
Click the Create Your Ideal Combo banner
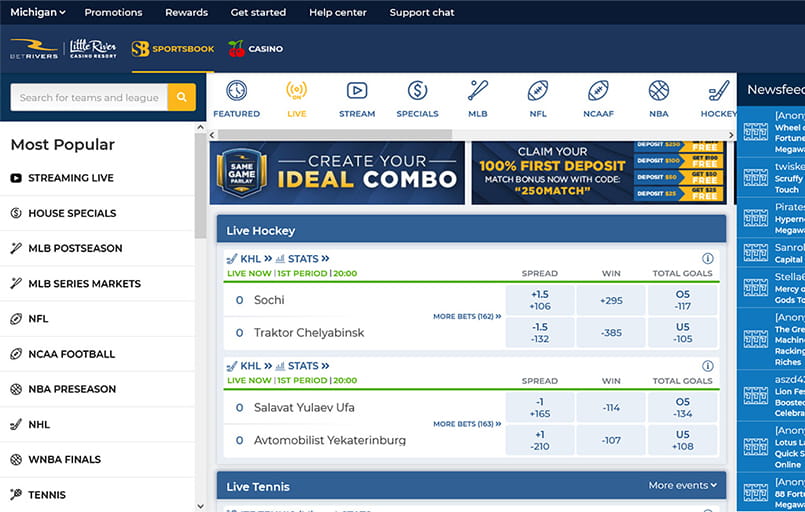pyautogui.click(x=337, y=172)
